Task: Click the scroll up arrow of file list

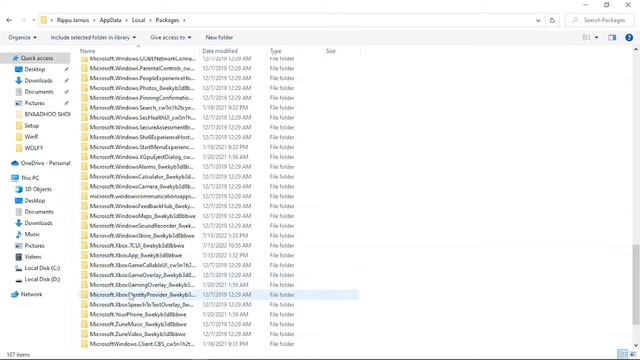Action: coord(636,50)
